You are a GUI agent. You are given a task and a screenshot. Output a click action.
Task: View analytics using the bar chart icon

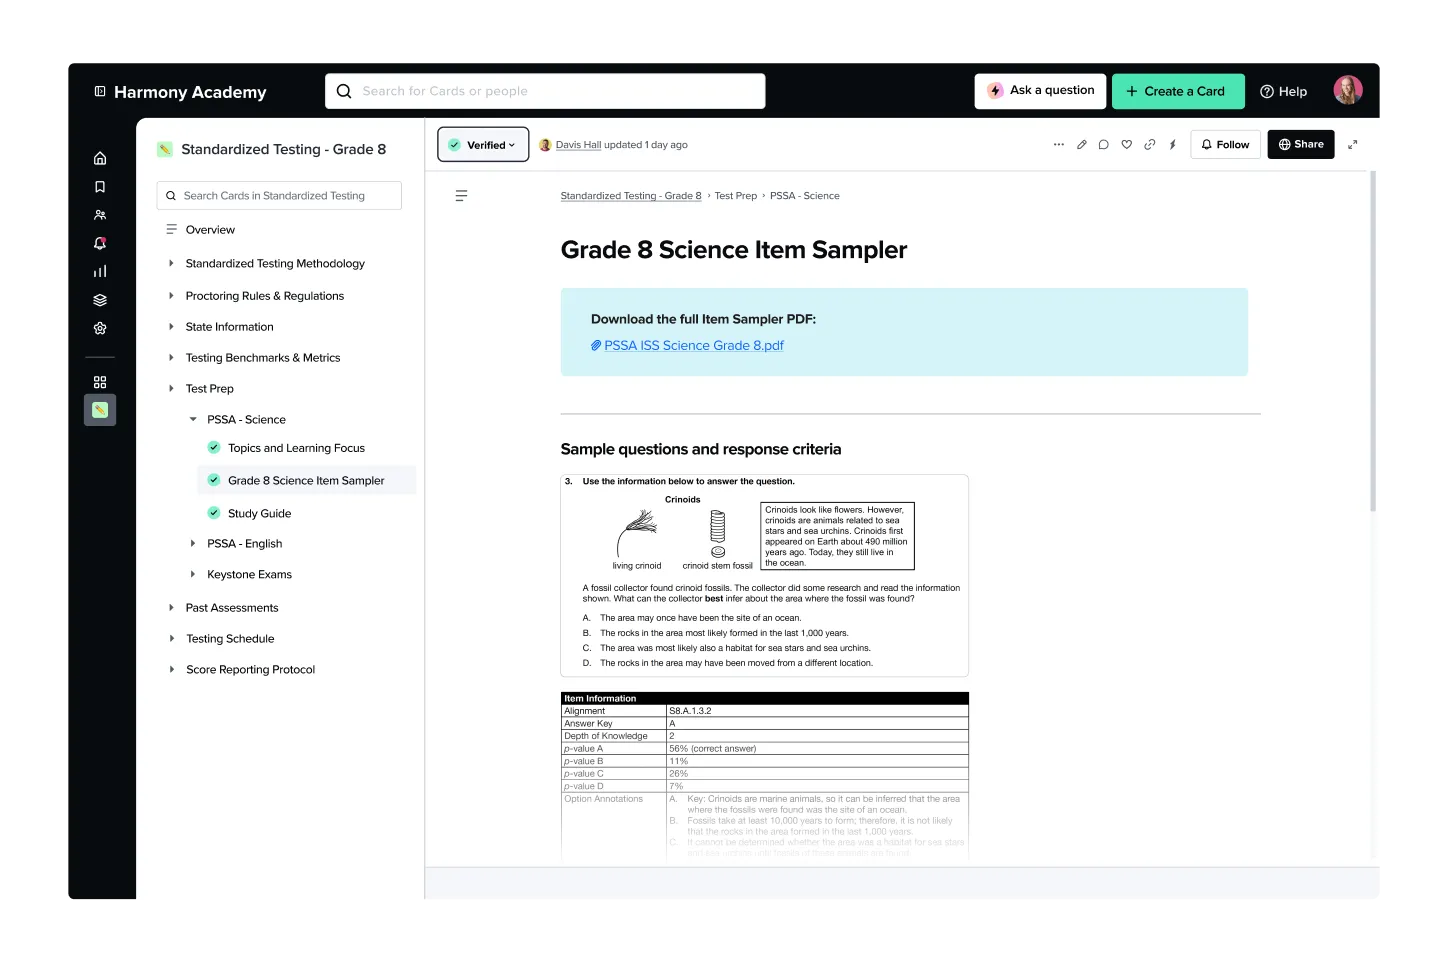pos(99,270)
